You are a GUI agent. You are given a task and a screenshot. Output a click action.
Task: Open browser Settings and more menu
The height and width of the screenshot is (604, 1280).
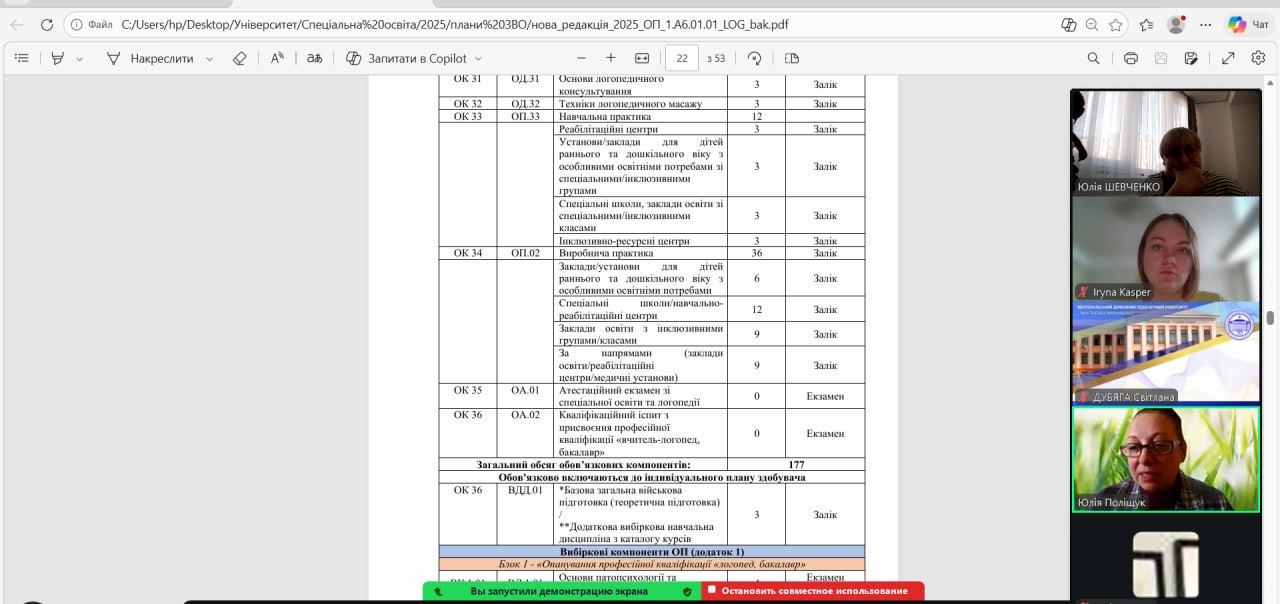[x=1206, y=24]
